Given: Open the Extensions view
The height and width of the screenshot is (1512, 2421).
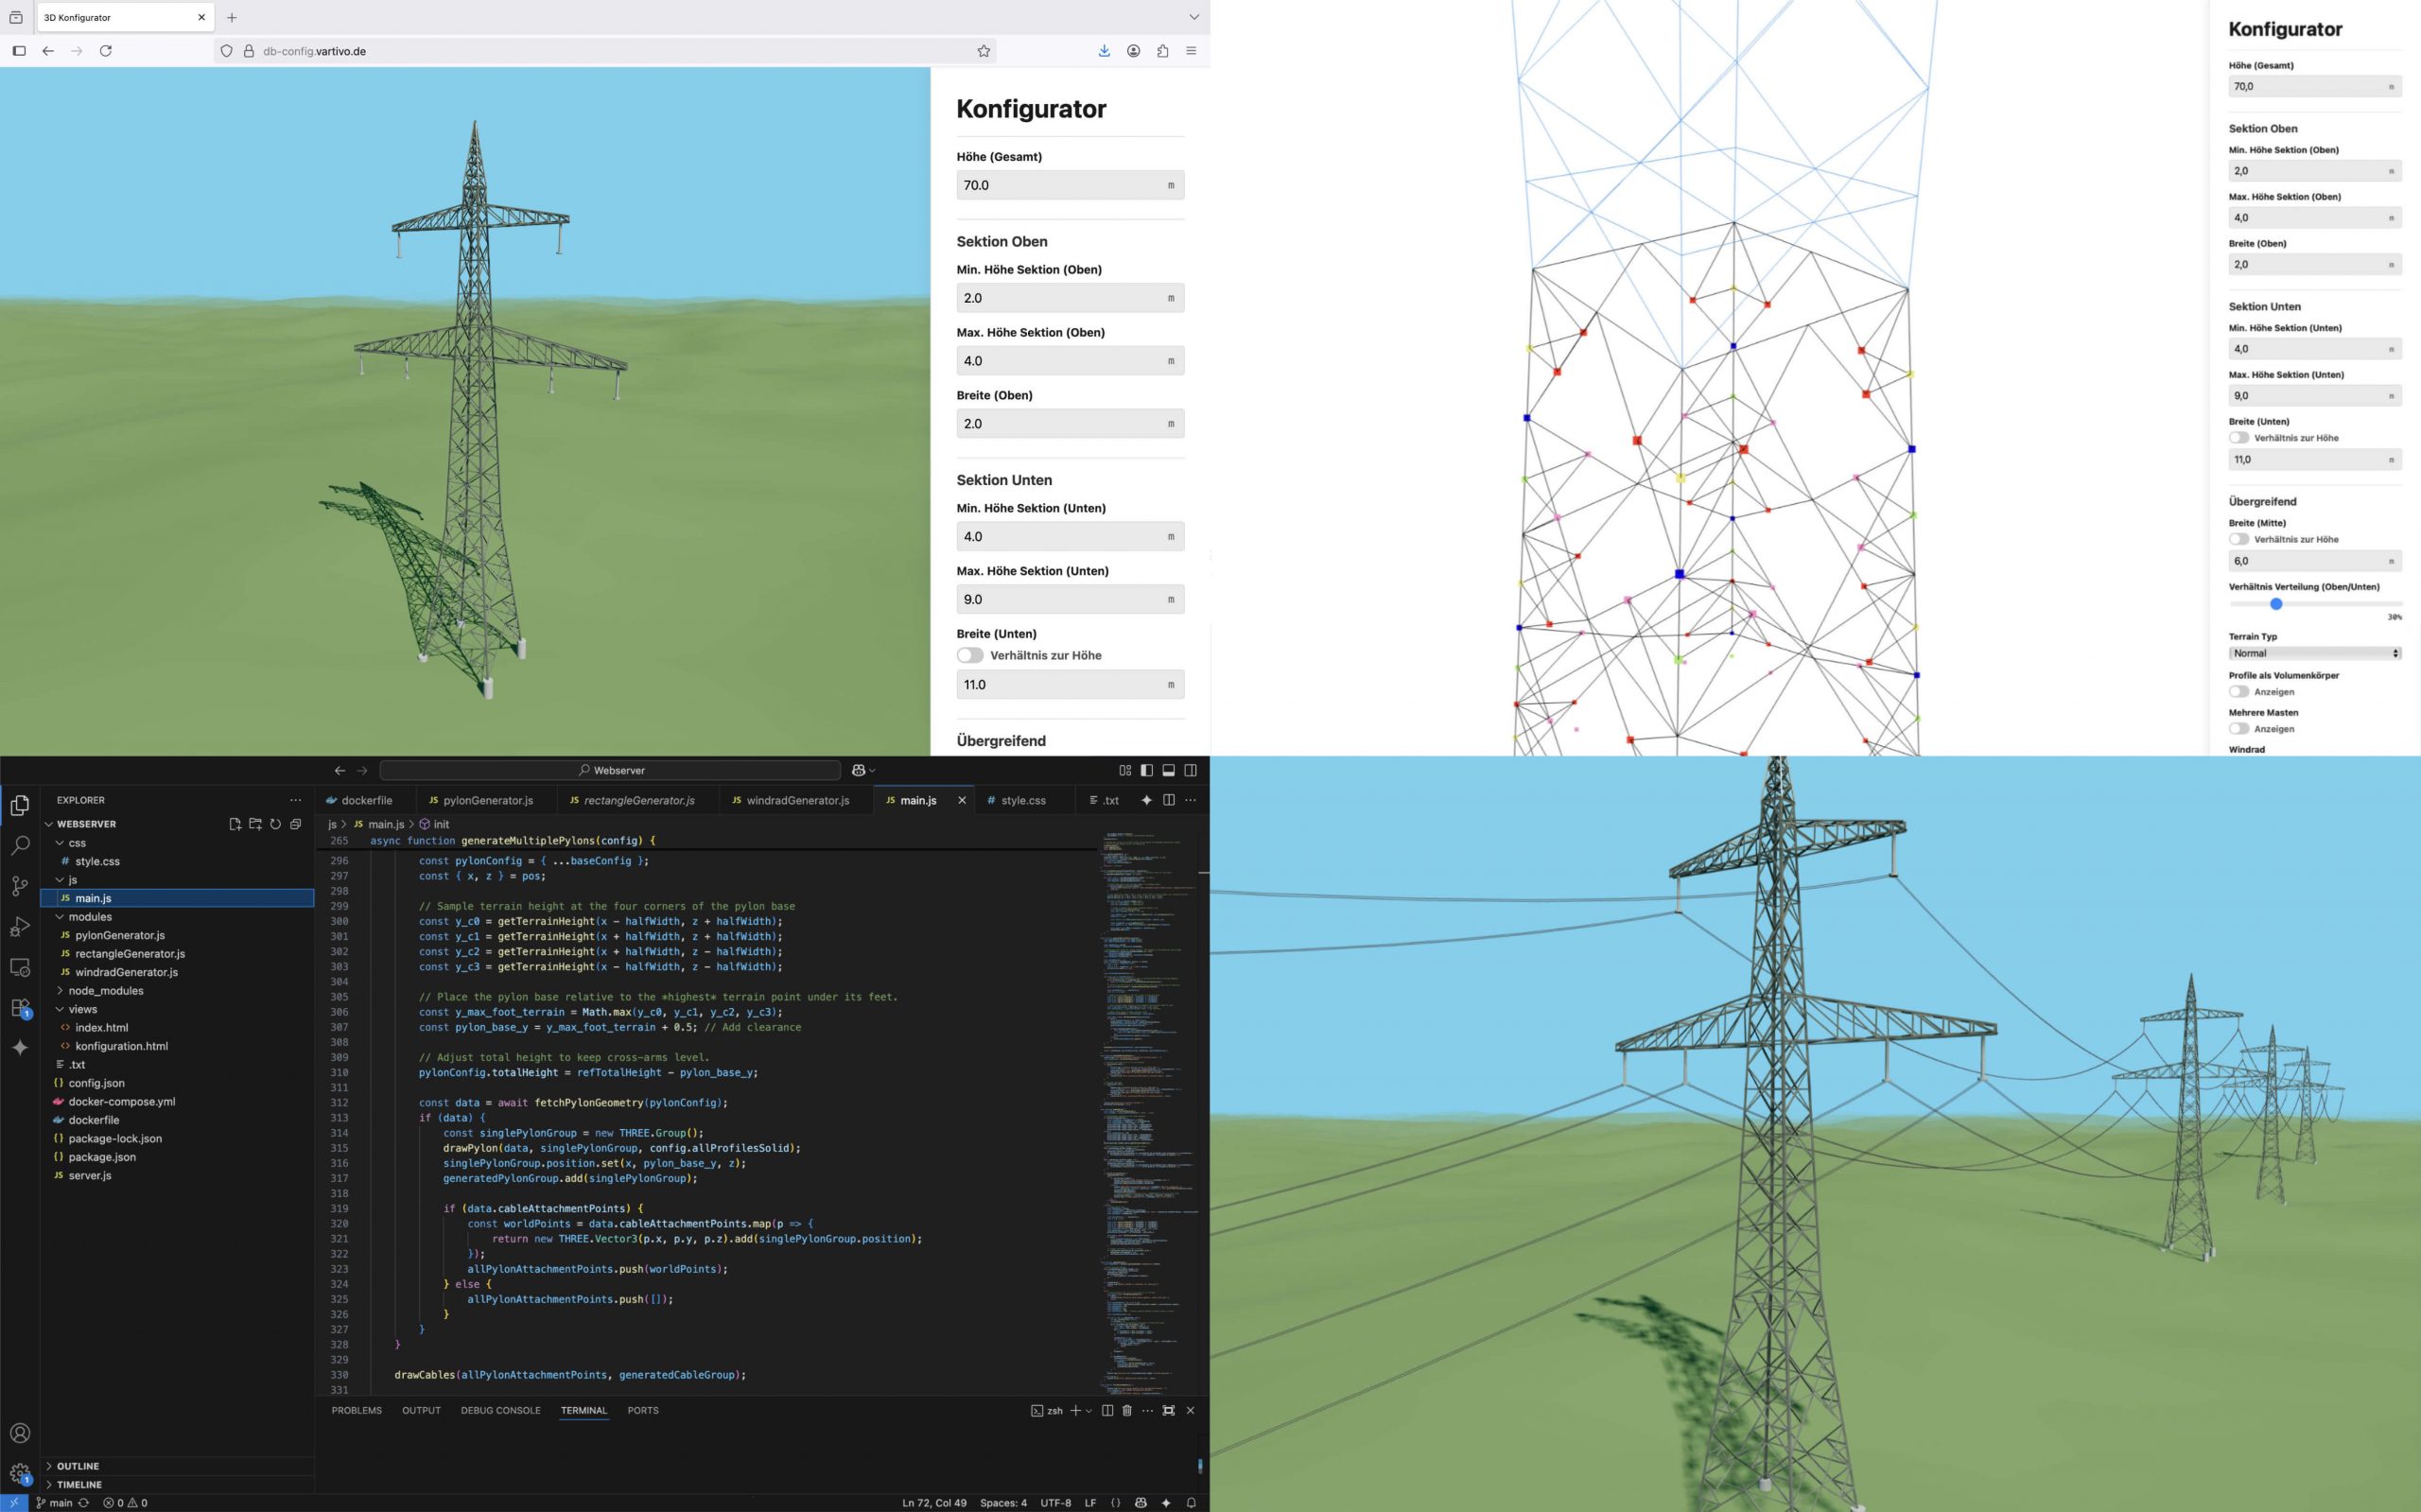Looking at the screenshot, I should tap(20, 1008).
